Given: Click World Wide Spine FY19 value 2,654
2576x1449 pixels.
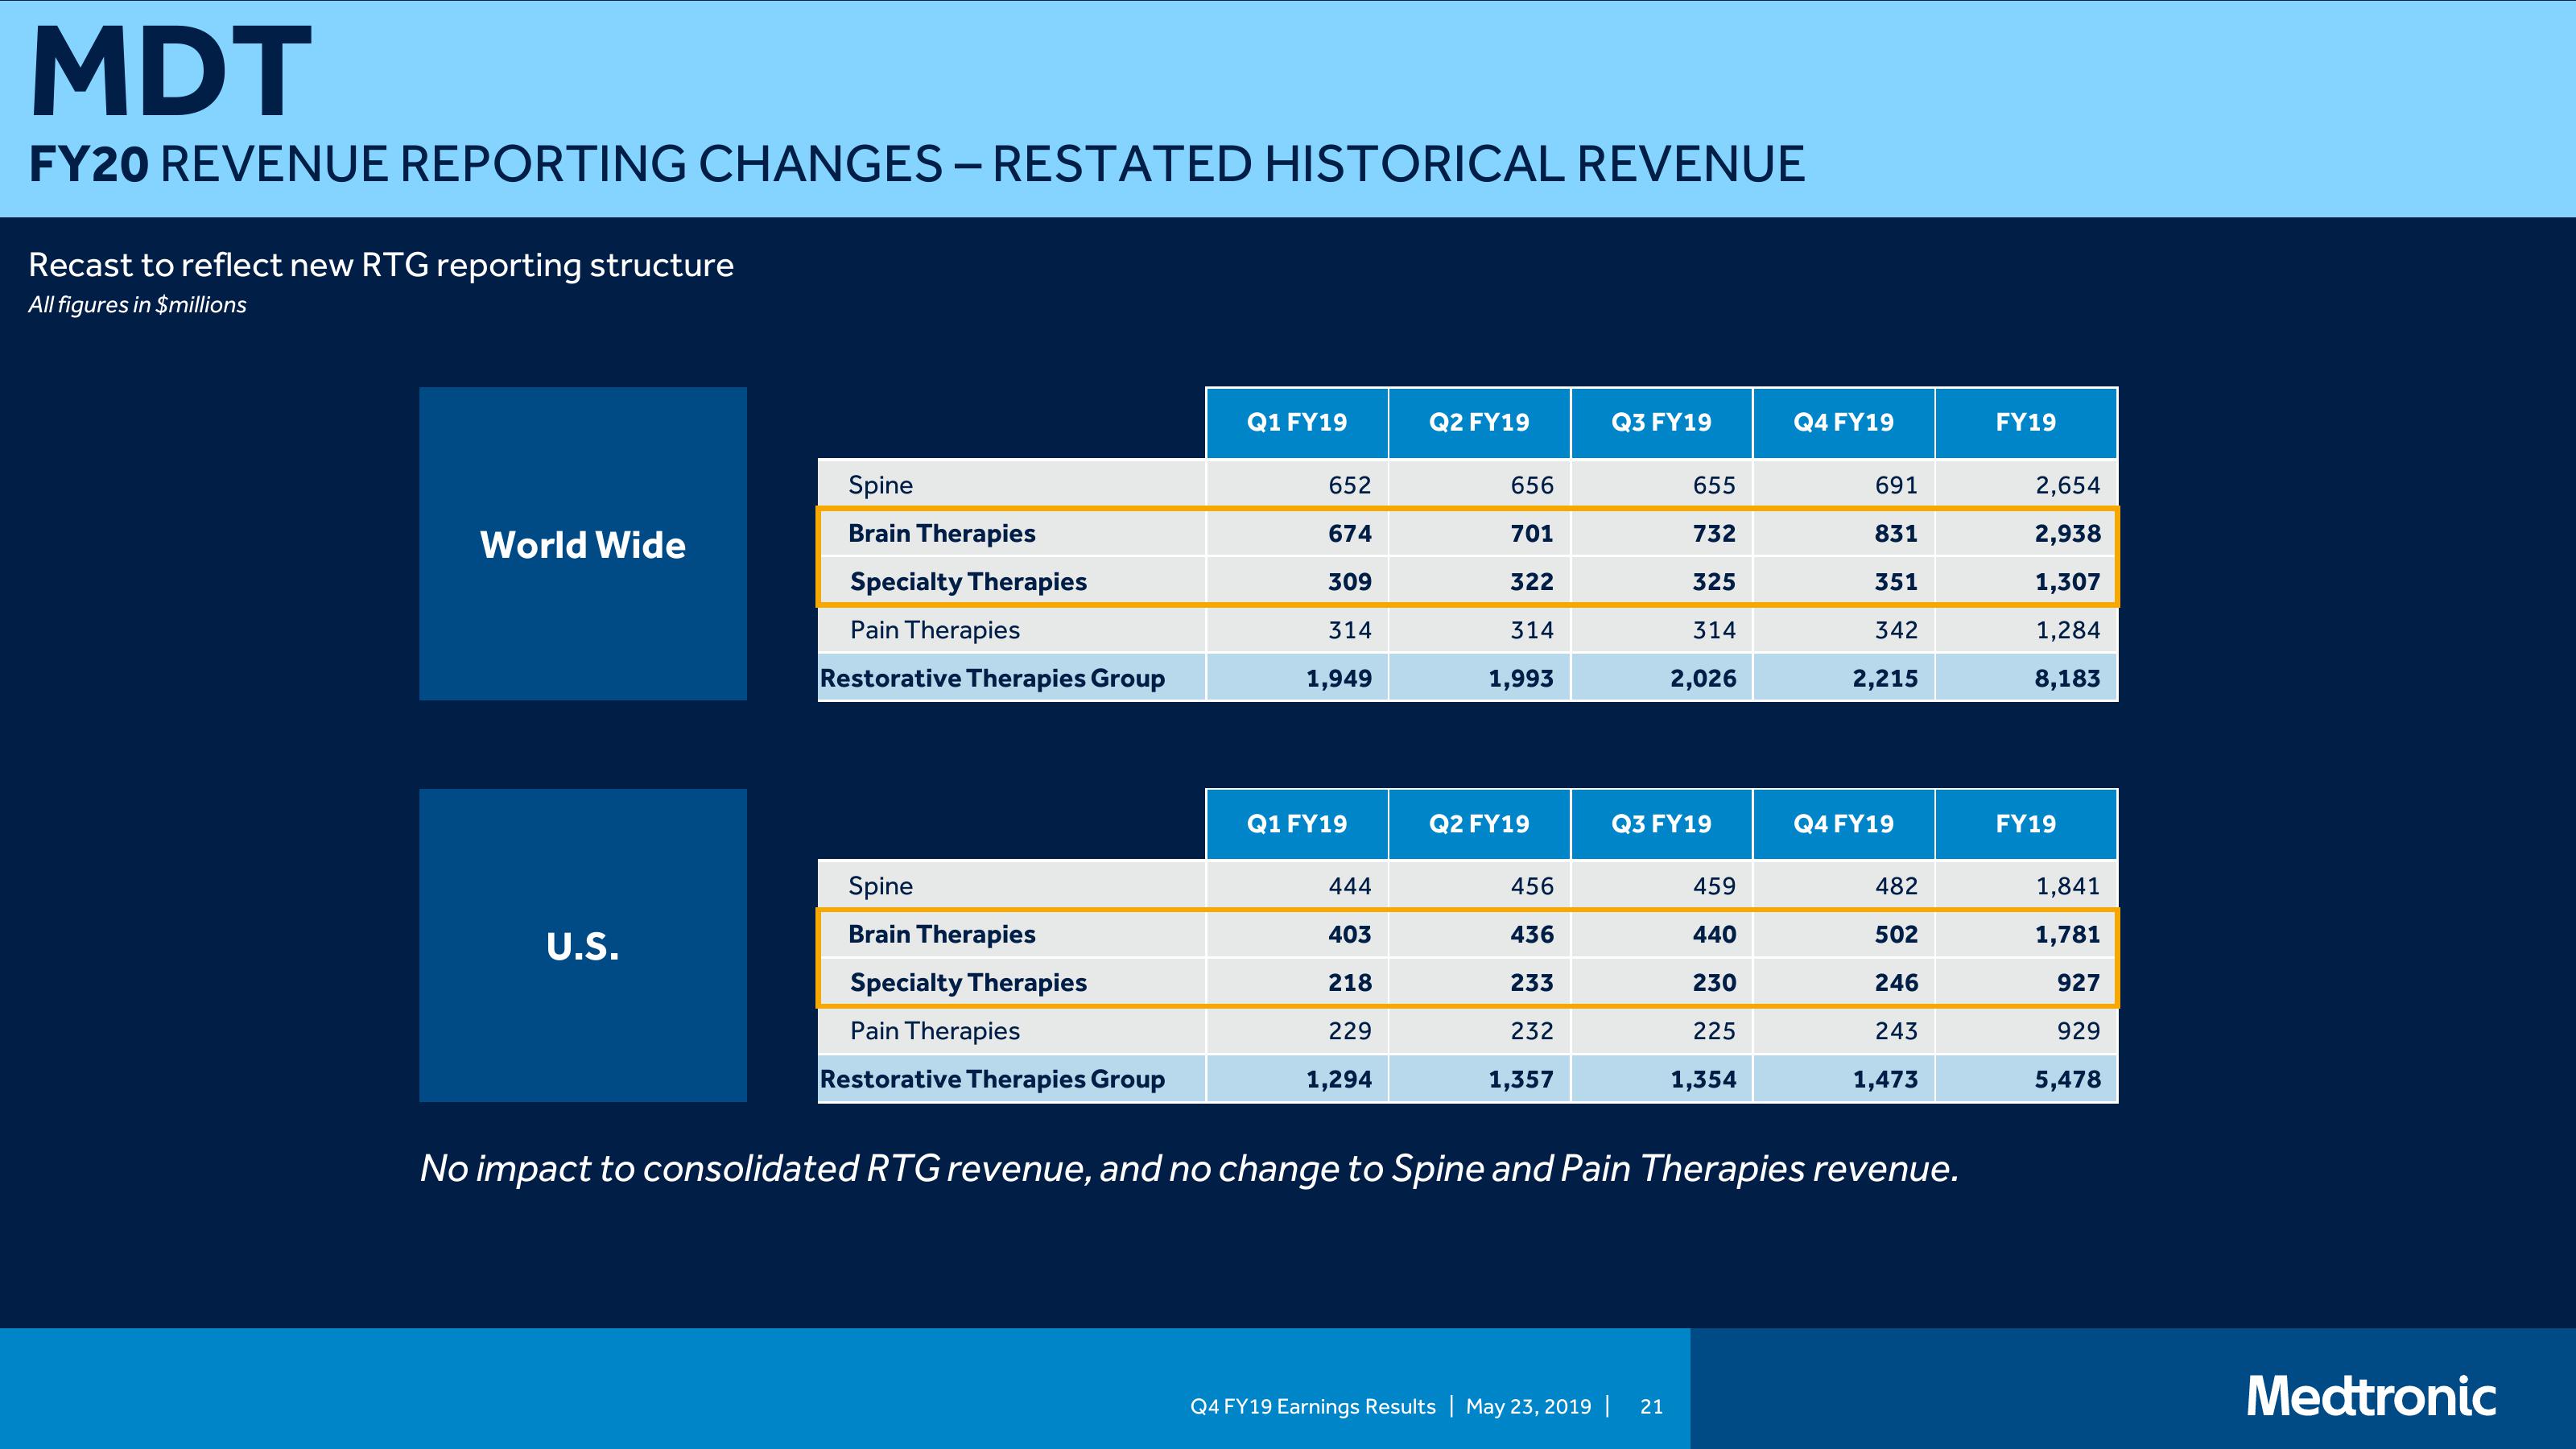Looking at the screenshot, I should 2068,485.
